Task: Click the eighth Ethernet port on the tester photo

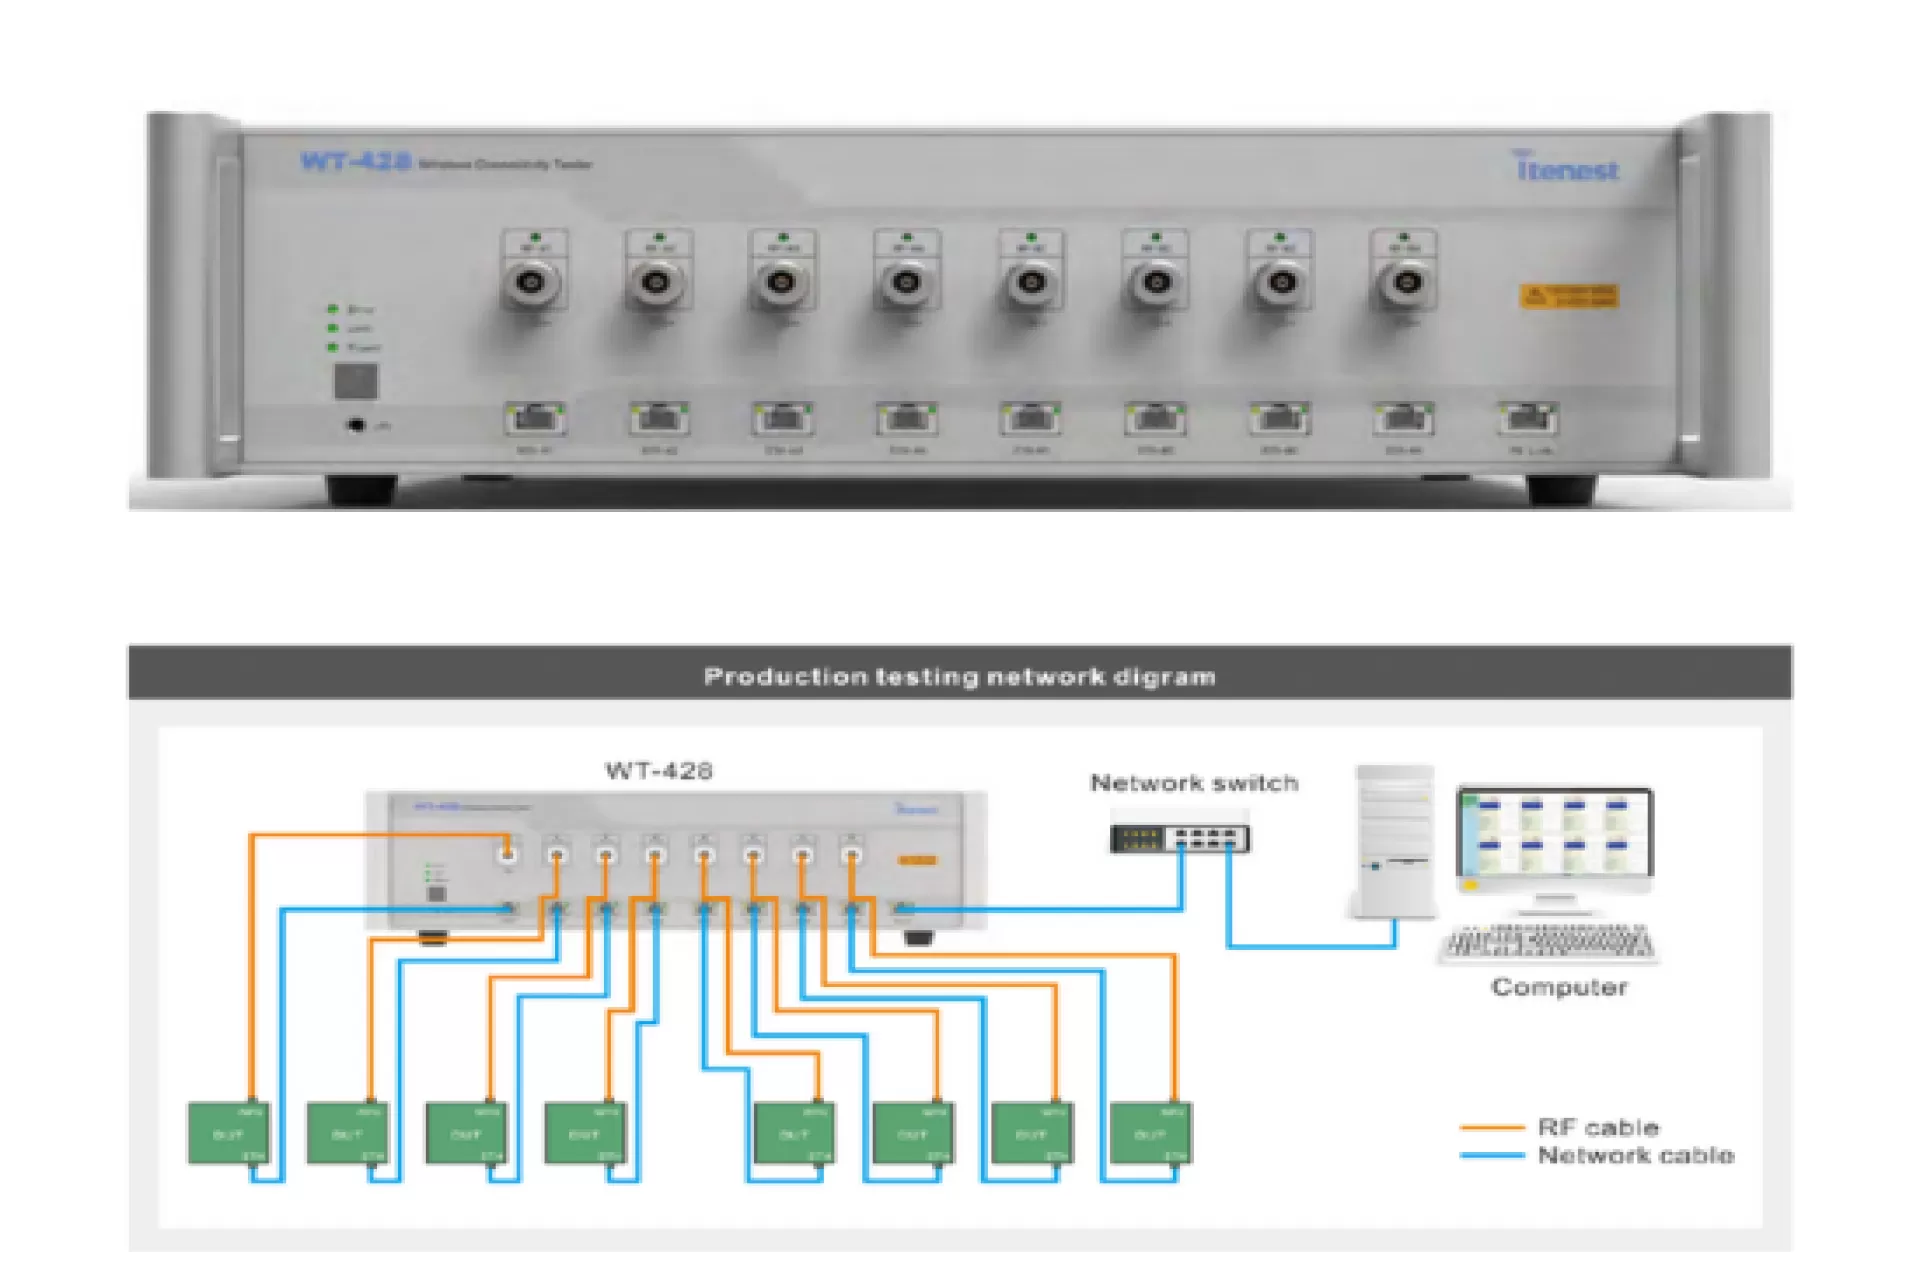Action: pos(1404,418)
